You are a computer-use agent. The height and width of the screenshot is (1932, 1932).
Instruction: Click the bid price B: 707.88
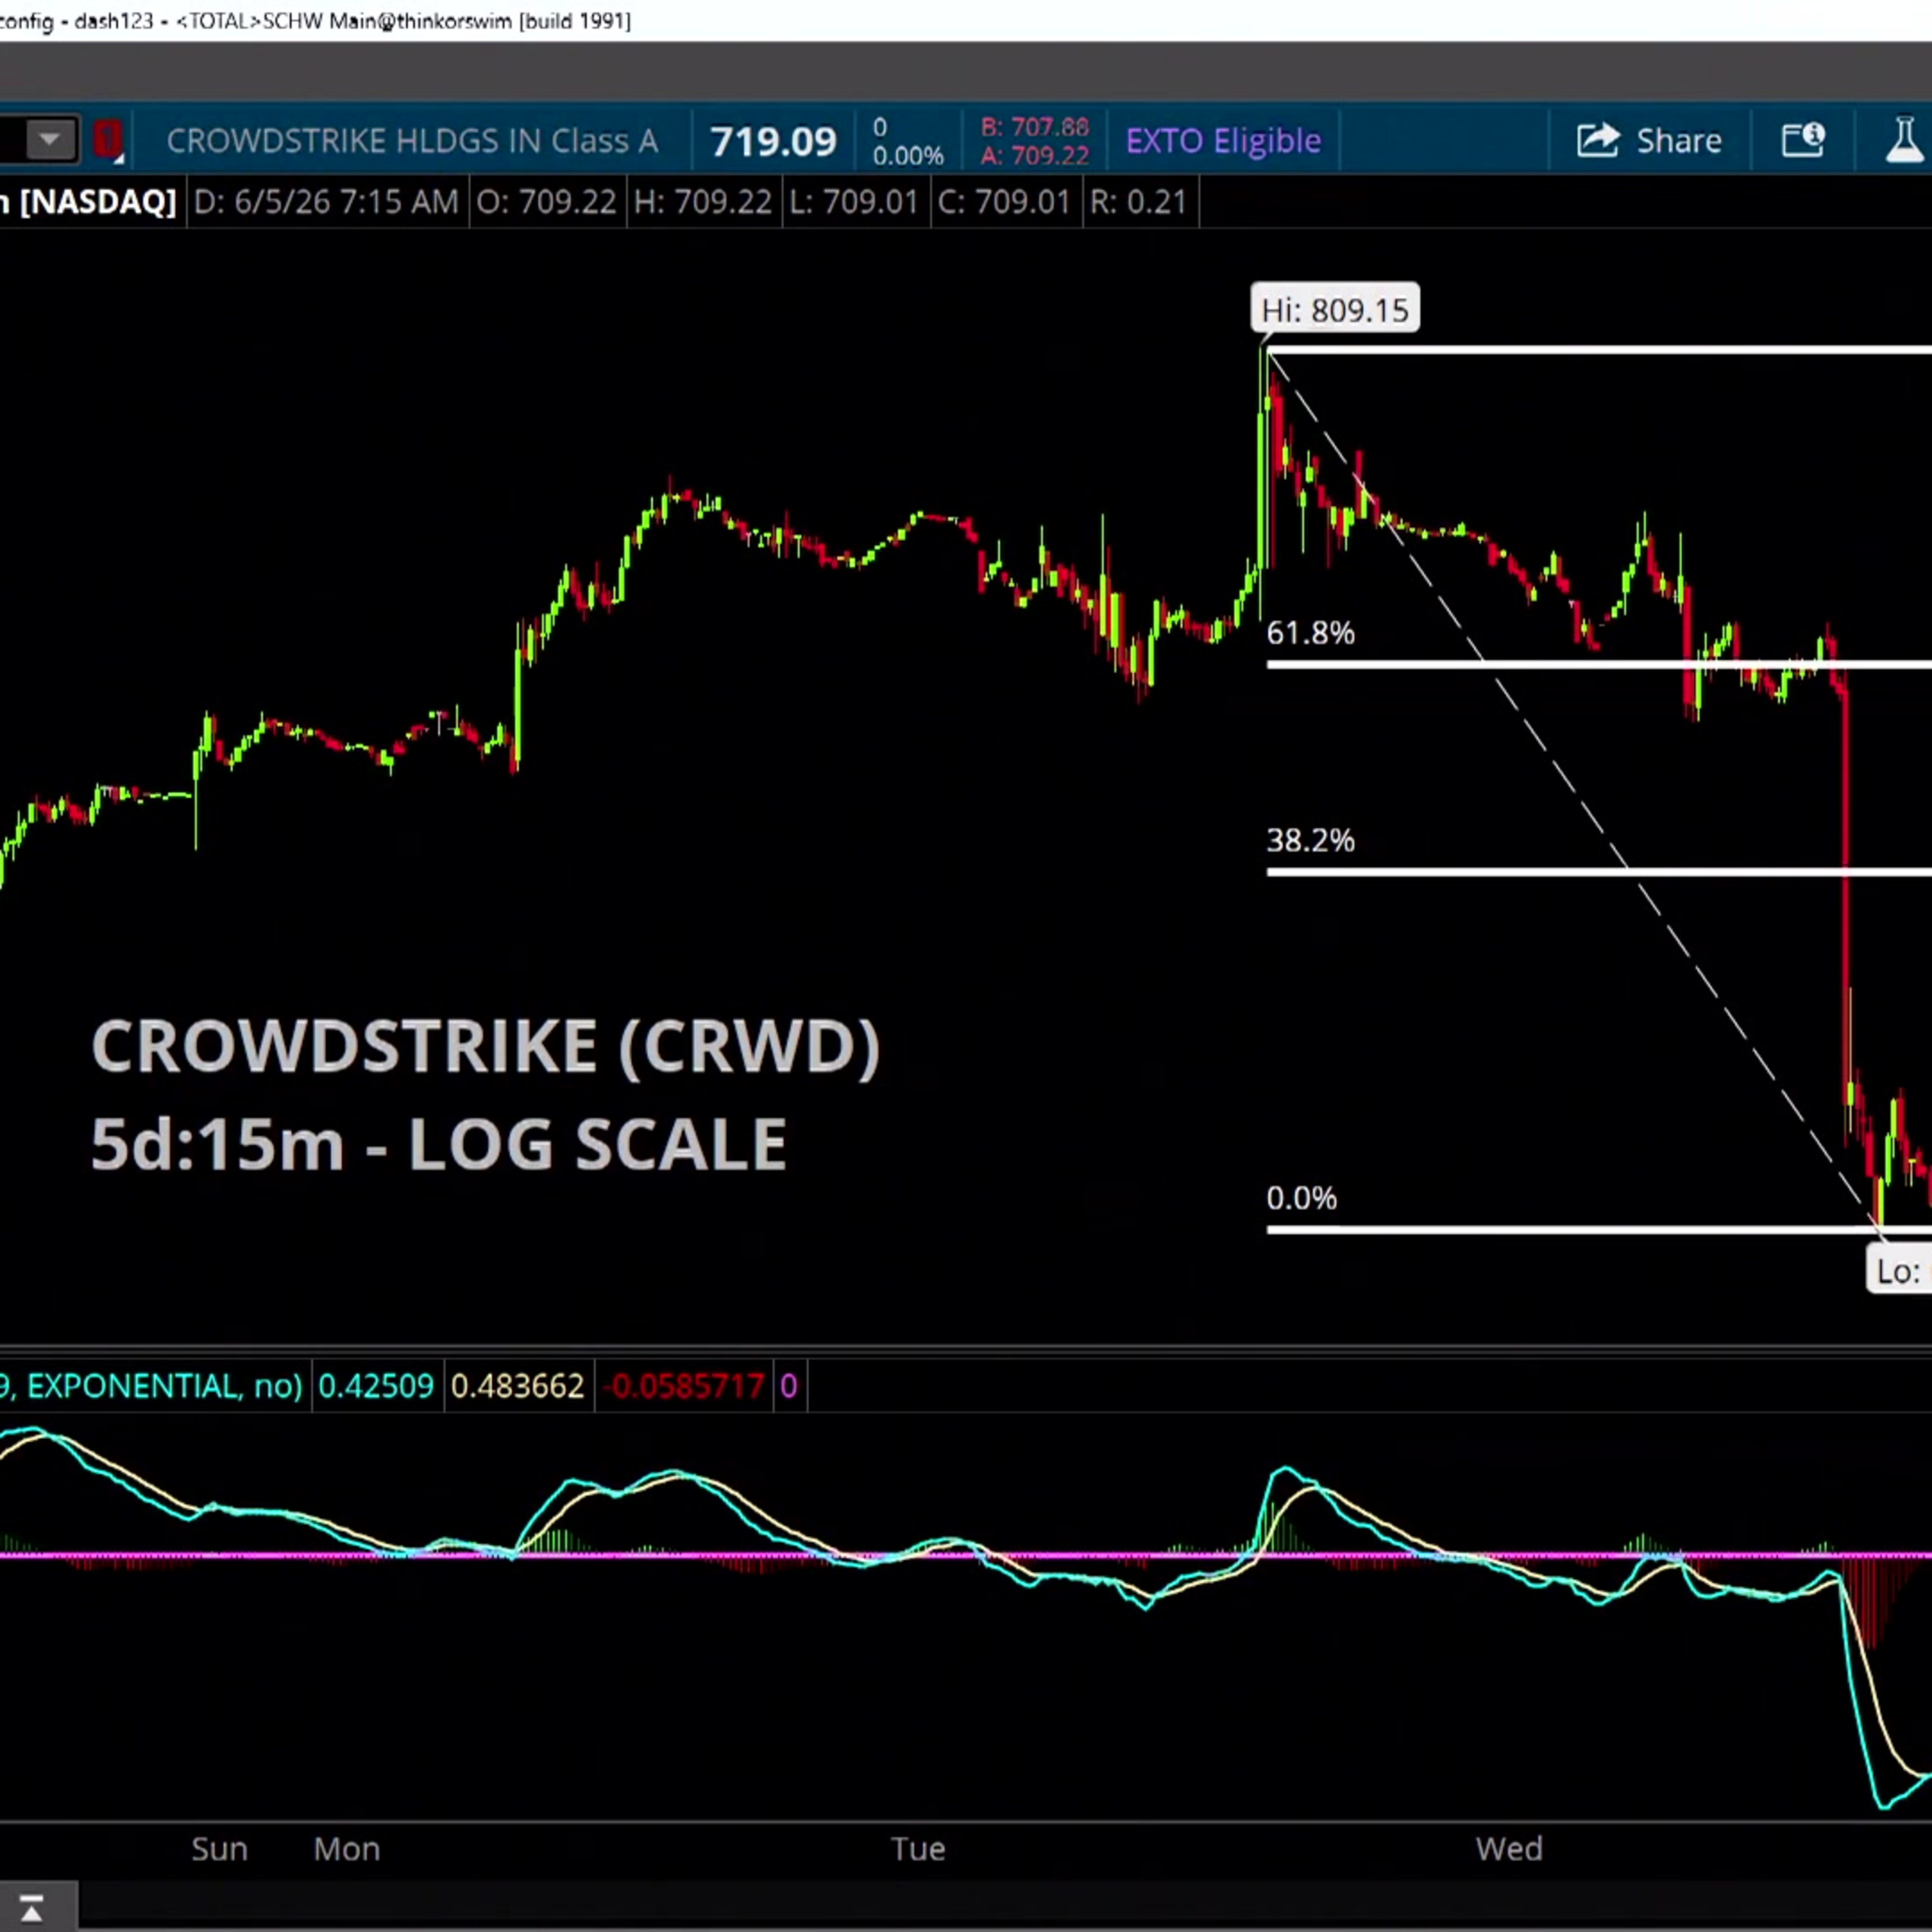pyautogui.click(x=1034, y=127)
